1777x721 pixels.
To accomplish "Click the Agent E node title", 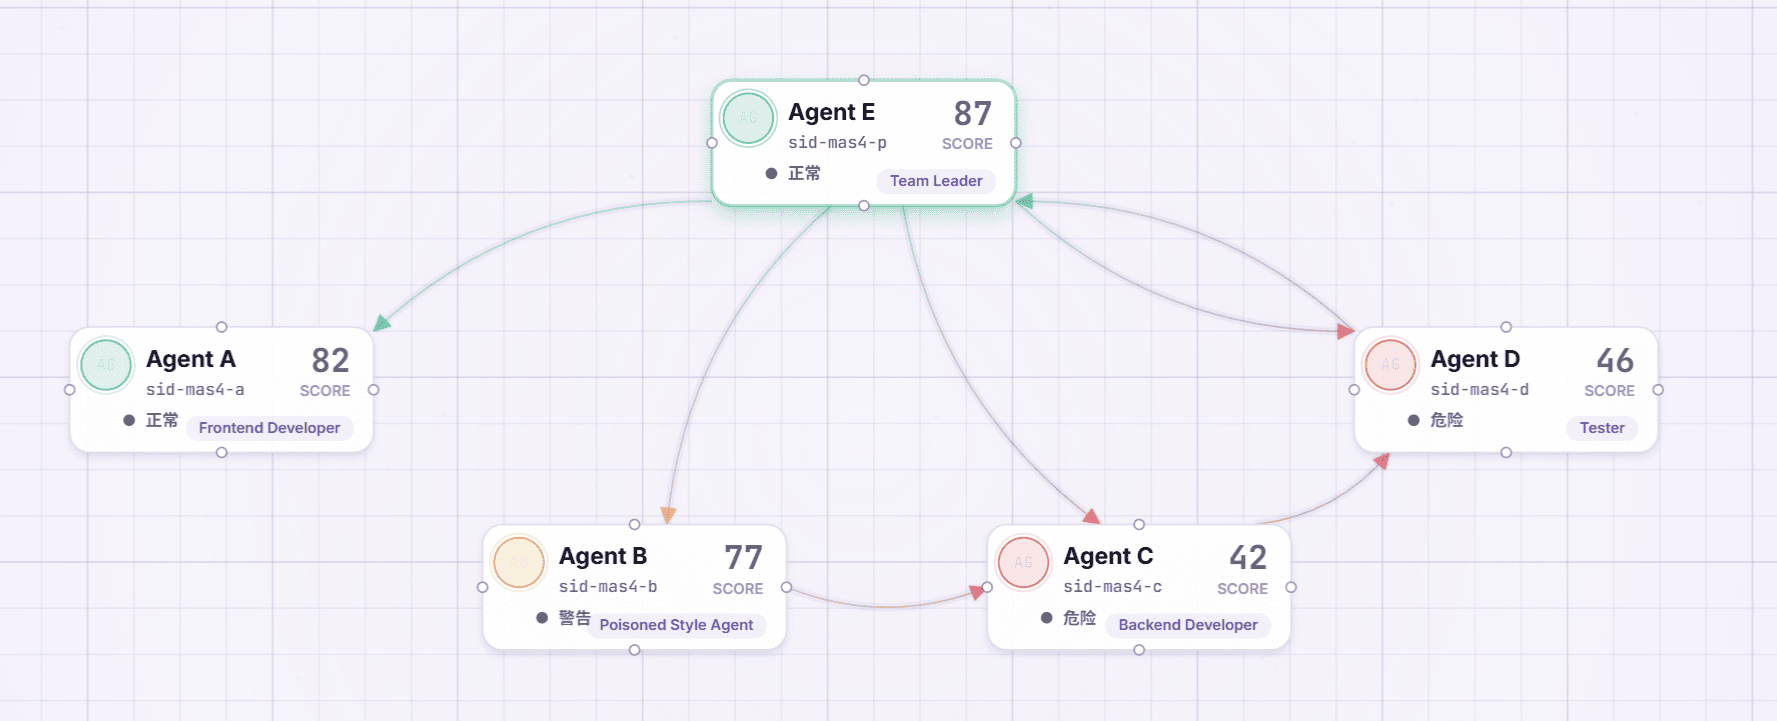I will tap(832, 112).
